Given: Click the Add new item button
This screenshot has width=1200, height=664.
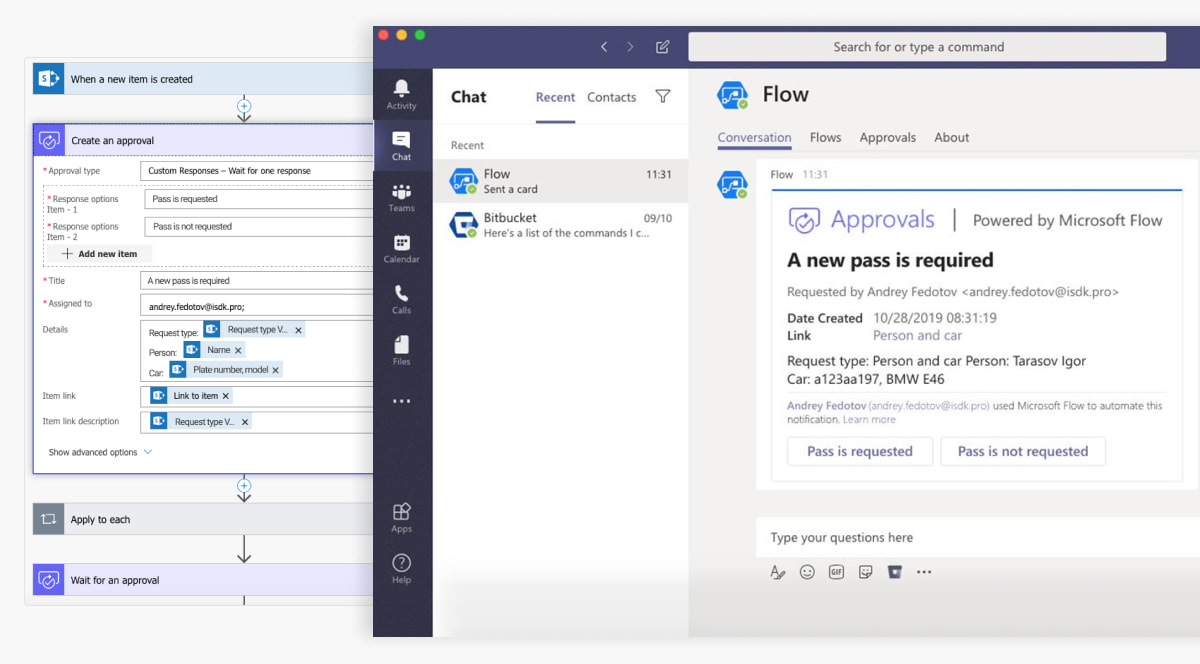Looking at the screenshot, I should 99,254.
